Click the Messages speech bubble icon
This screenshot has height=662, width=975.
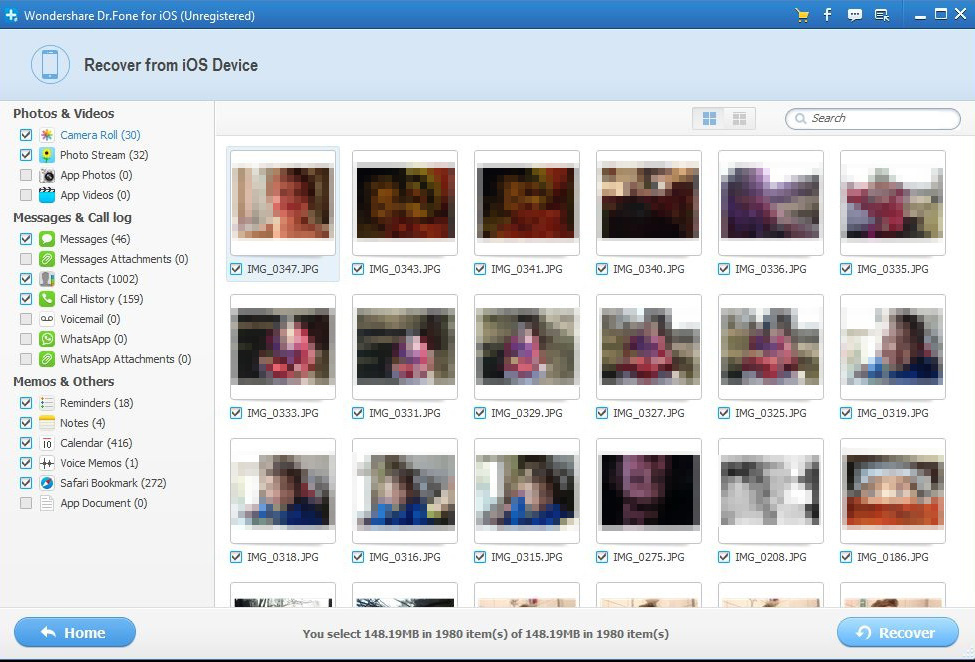(x=47, y=239)
